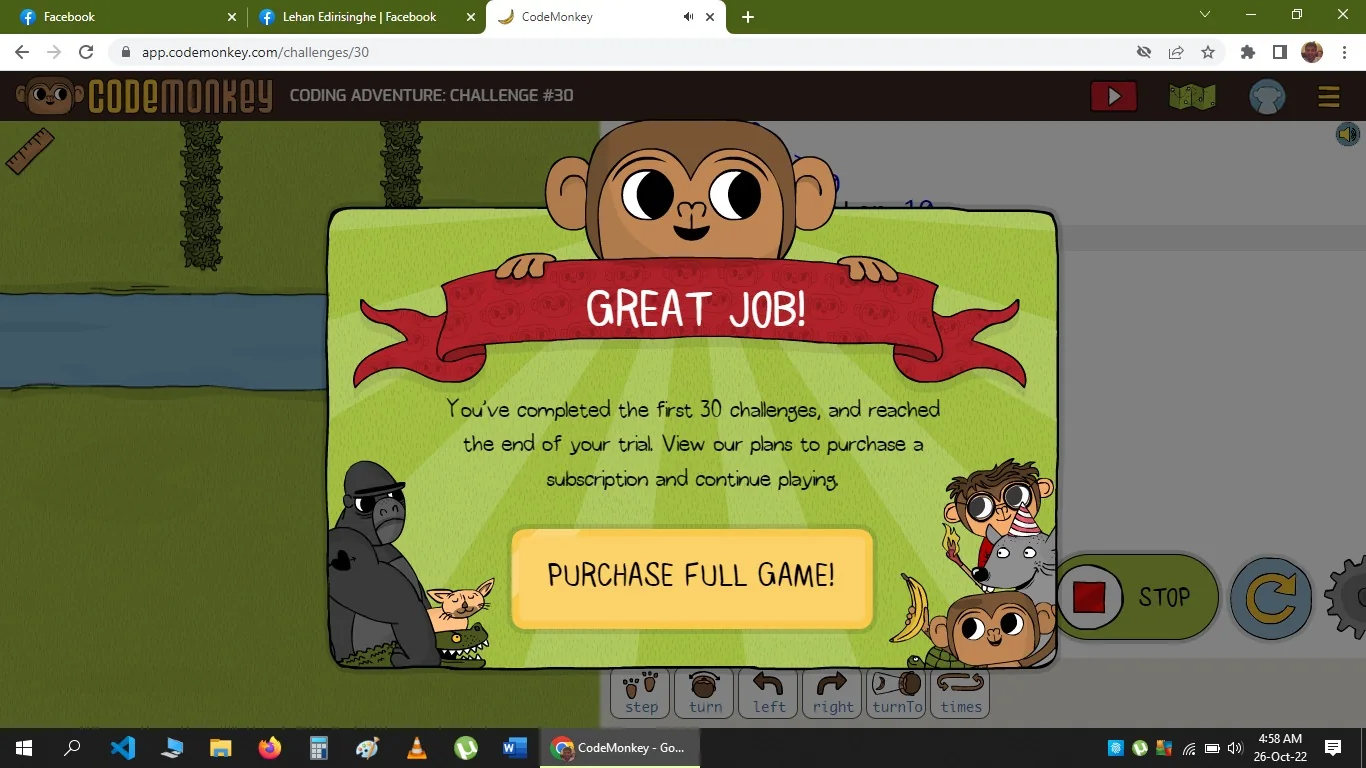1366x768 pixels.
Task: Insert the times loop code block
Action: [961, 693]
